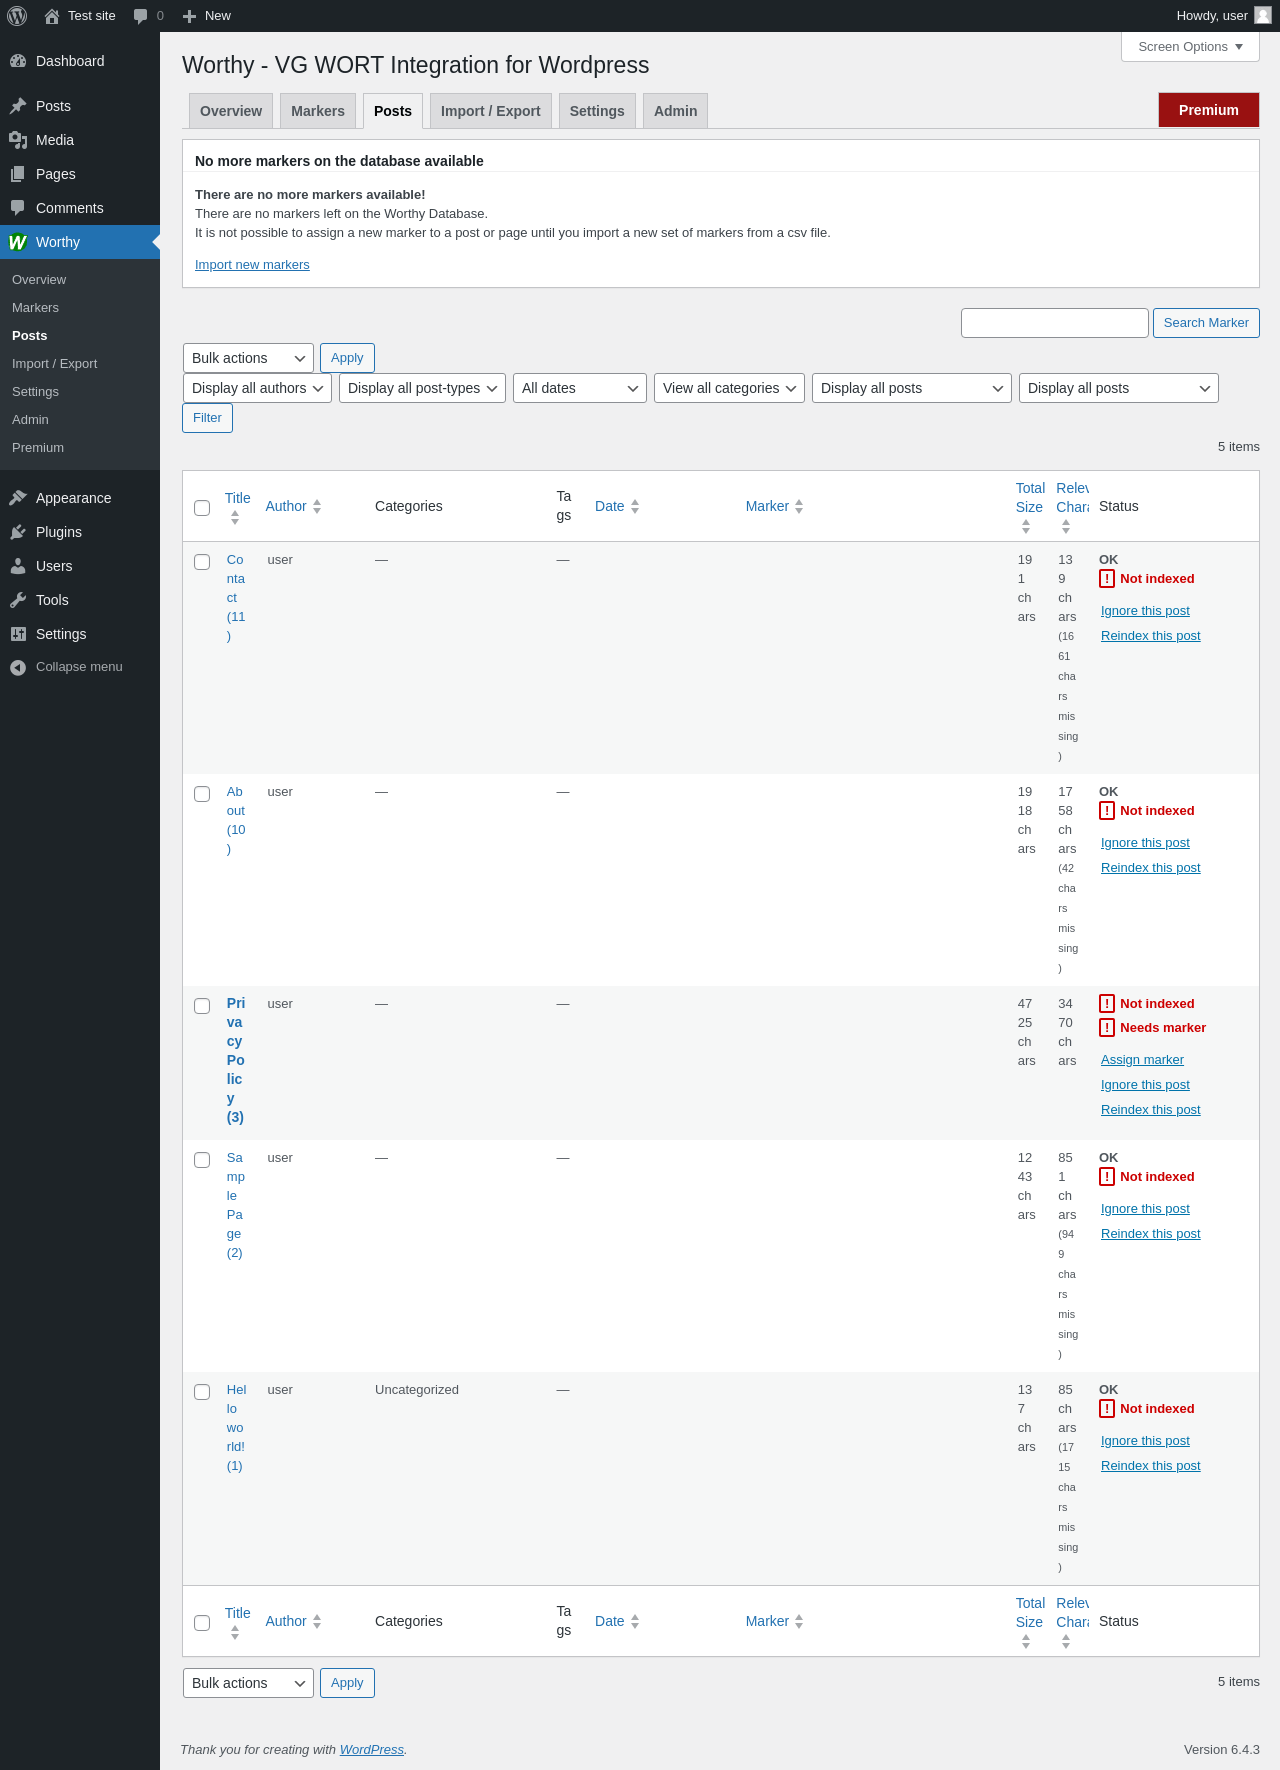Open the last Display all posts dropdown

coord(1119,388)
